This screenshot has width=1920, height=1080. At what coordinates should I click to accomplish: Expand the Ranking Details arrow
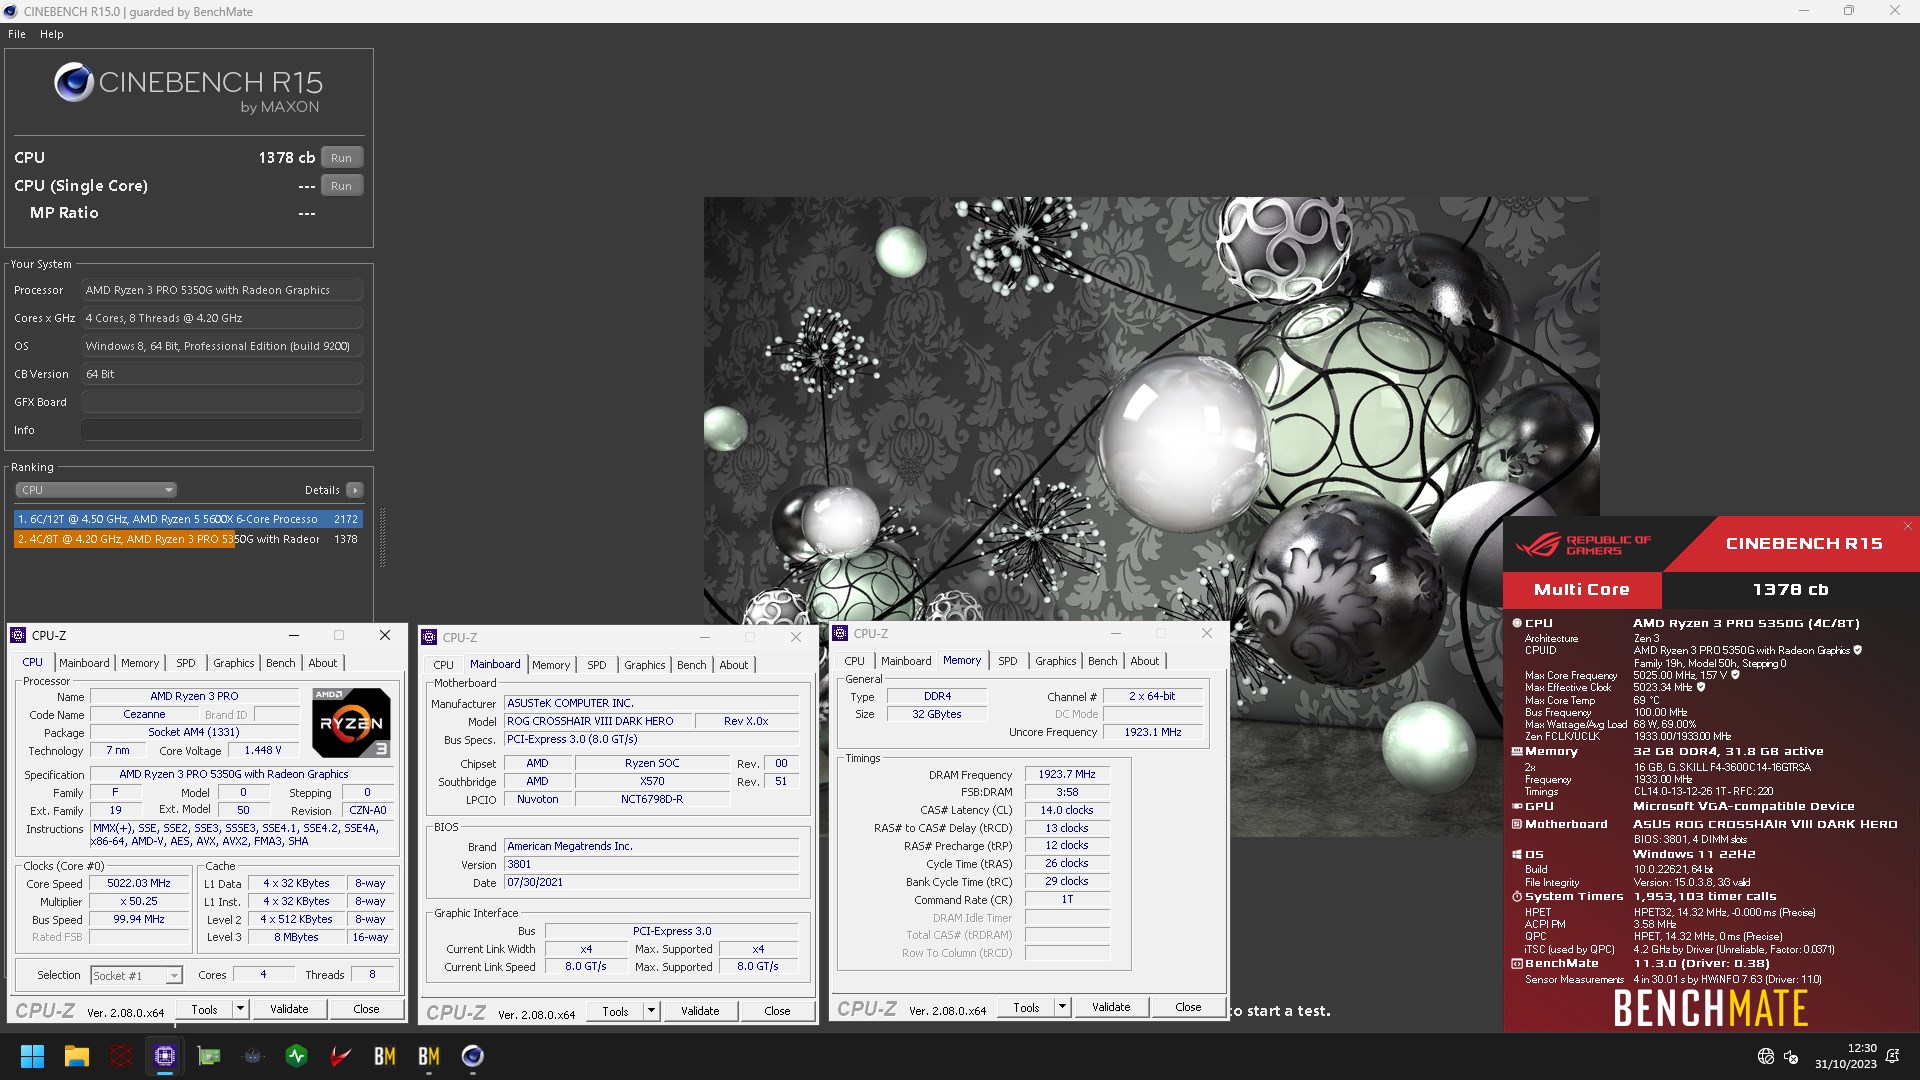pos(355,490)
